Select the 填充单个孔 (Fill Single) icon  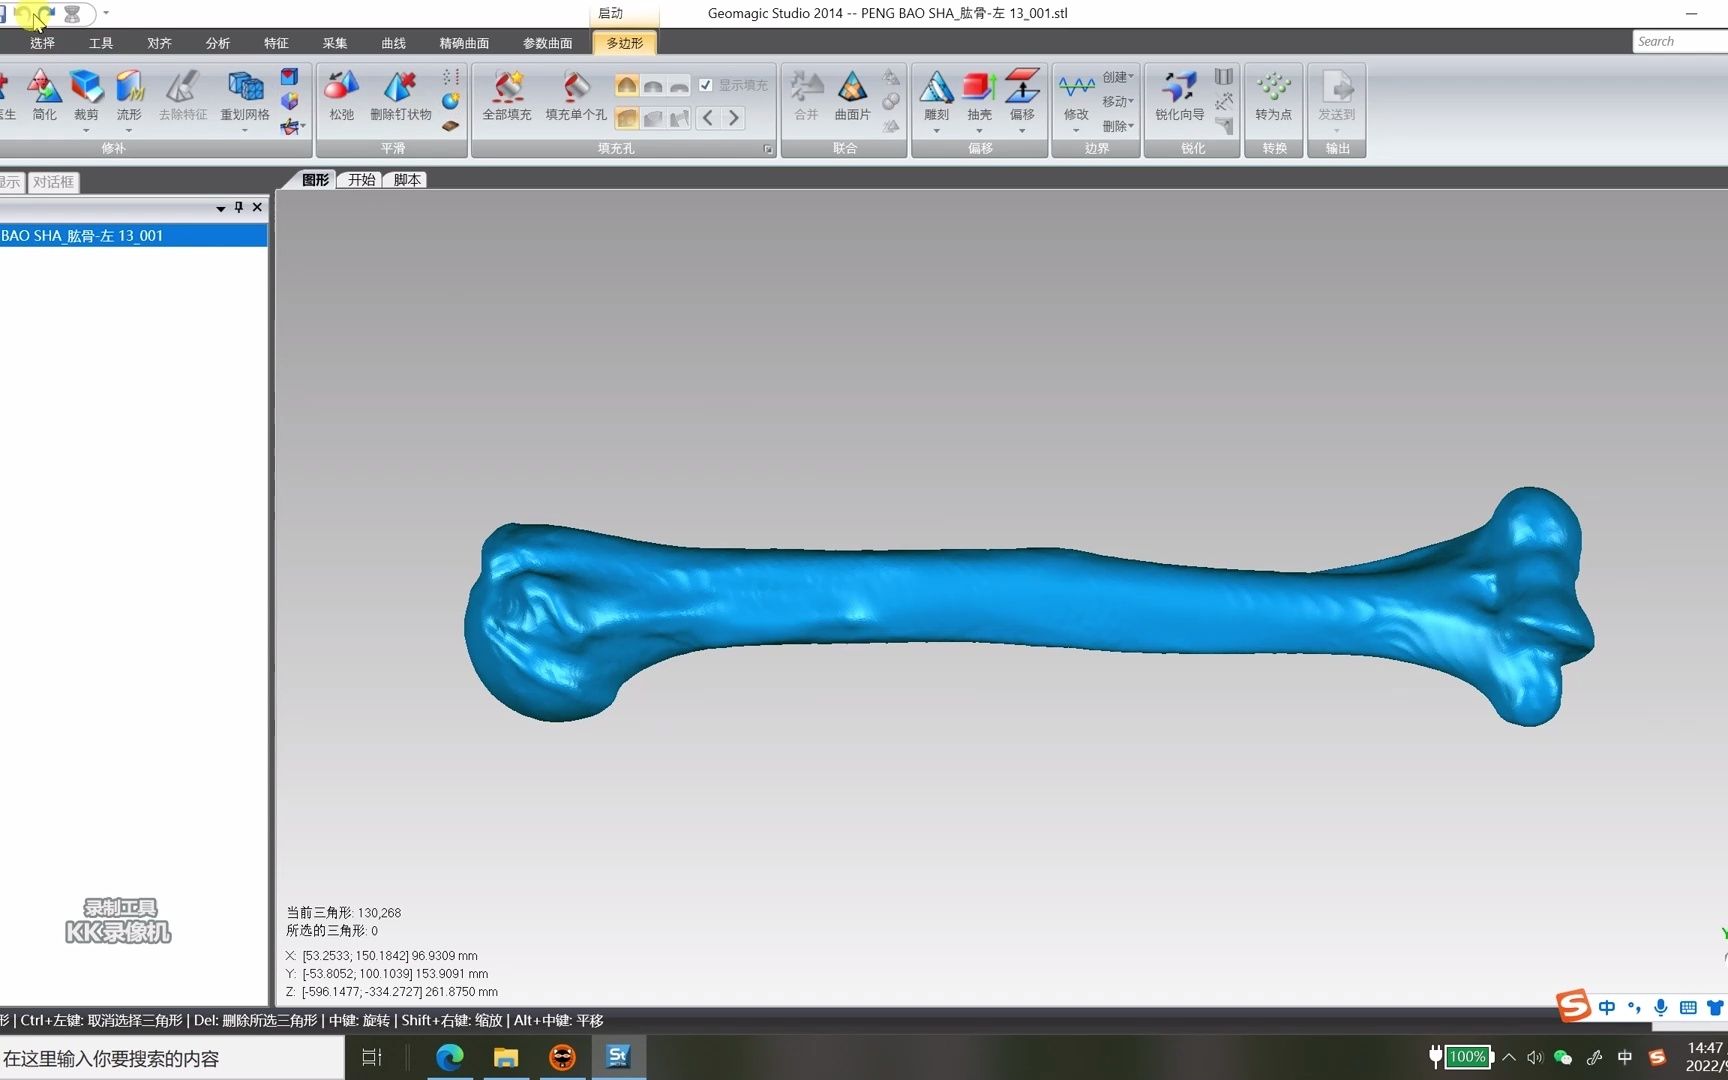click(x=576, y=88)
